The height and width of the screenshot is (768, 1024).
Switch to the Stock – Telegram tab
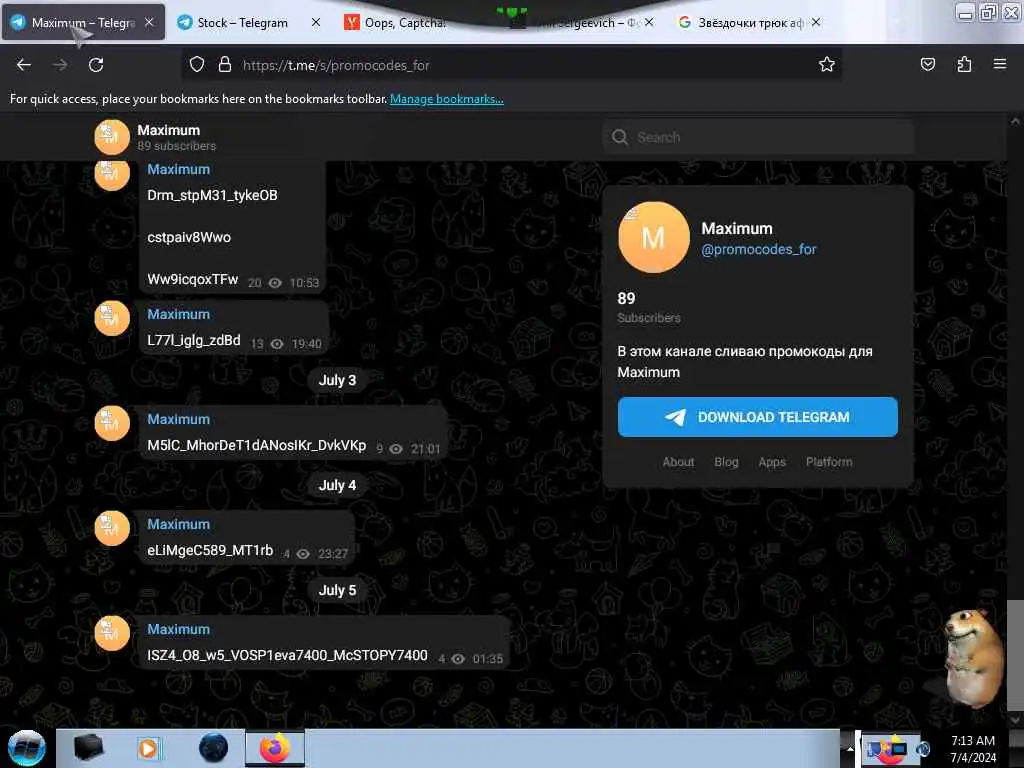[242, 23]
